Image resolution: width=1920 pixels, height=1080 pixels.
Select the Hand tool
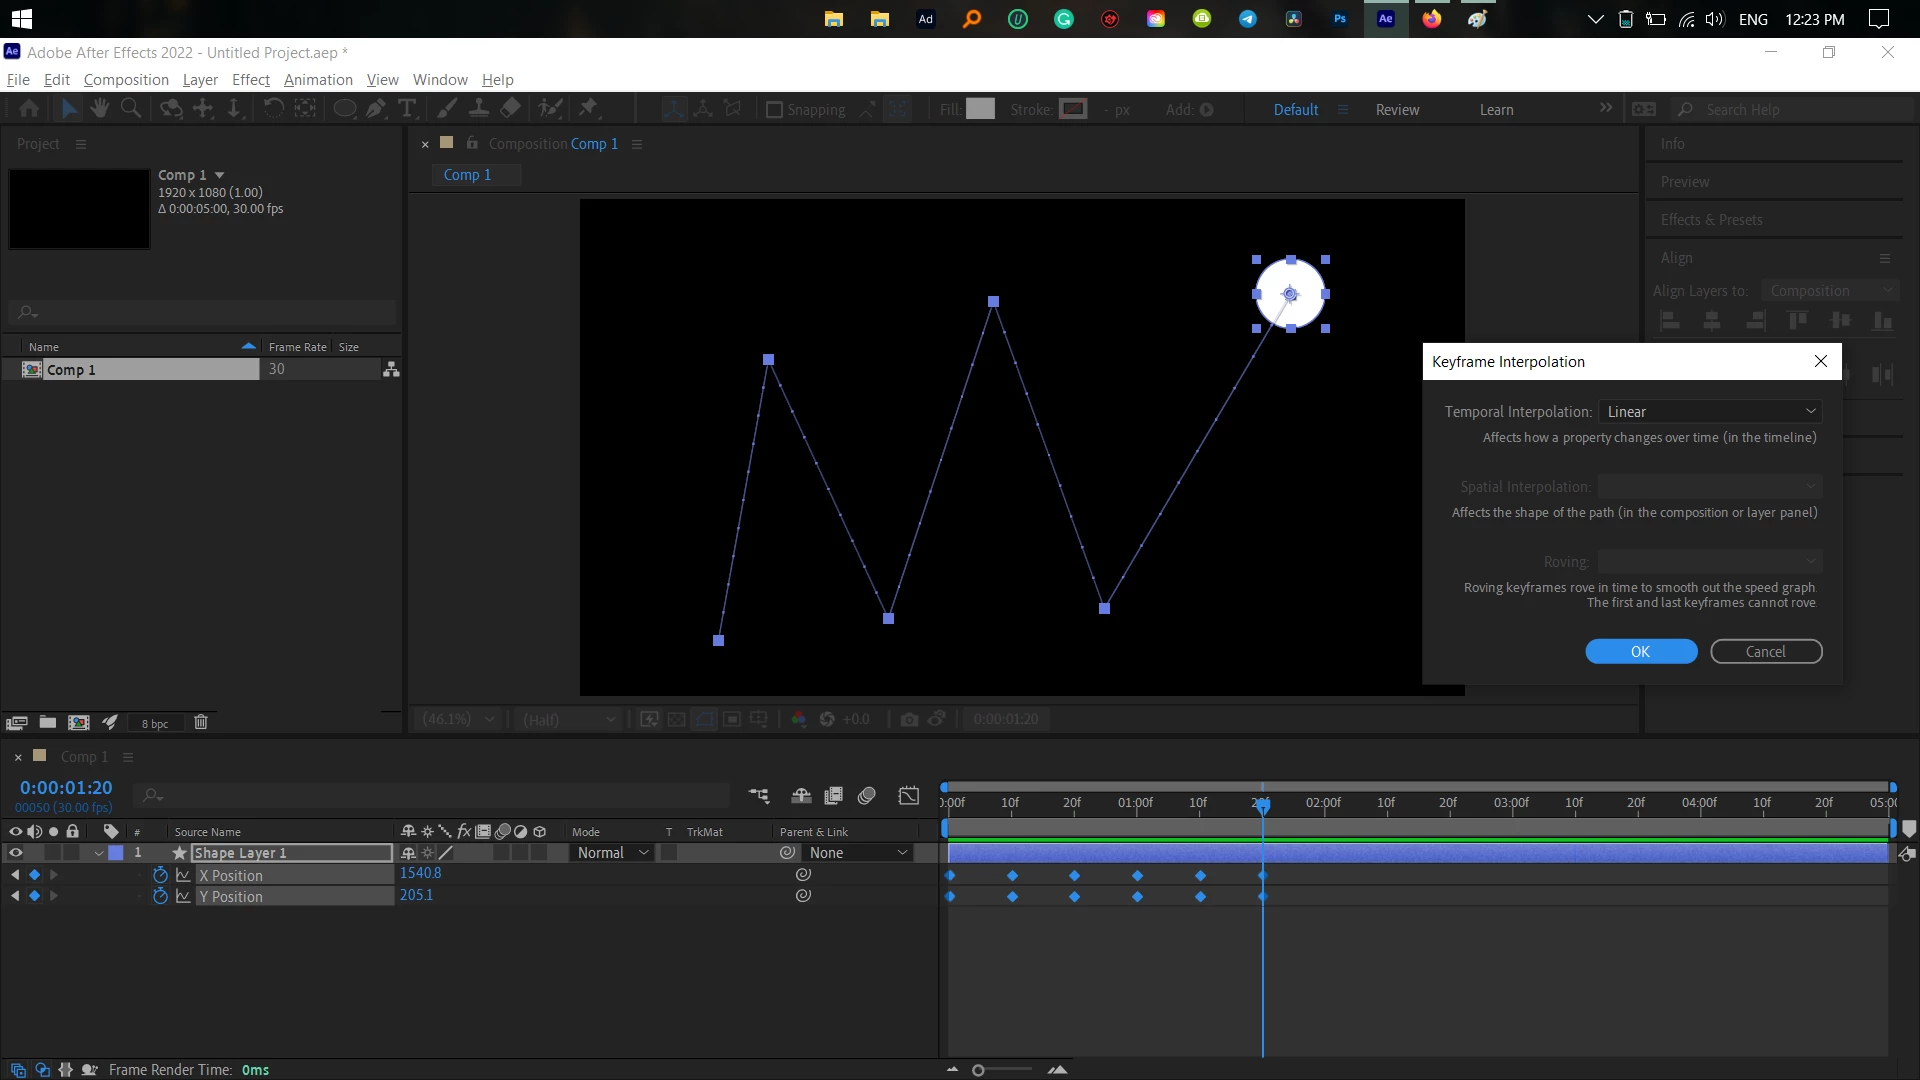[100, 109]
